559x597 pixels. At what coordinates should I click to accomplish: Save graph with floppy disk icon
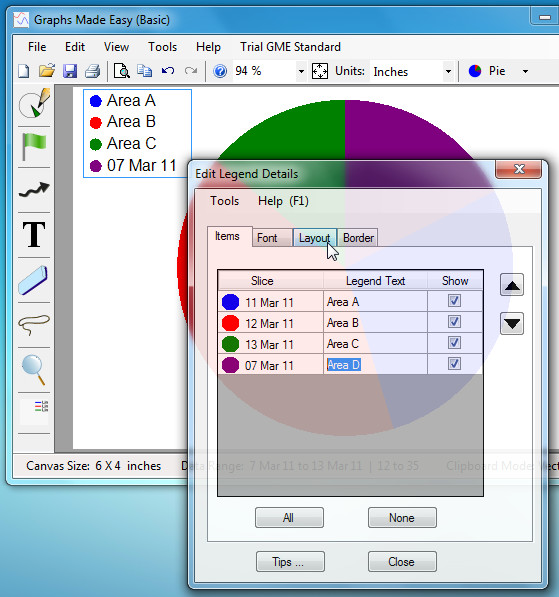point(70,71)
